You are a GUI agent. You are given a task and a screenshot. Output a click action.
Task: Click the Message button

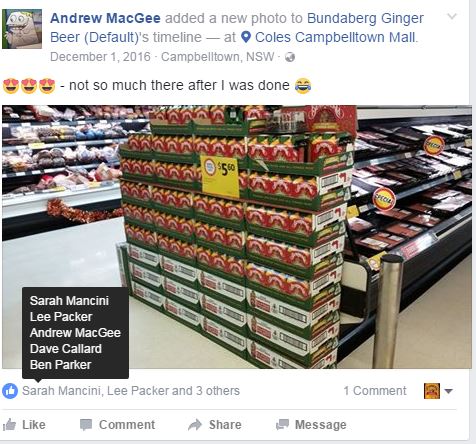click(311, 425)
